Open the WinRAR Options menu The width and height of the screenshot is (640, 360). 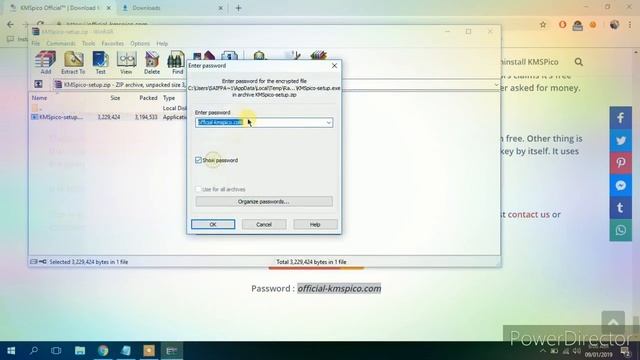point(140,43)
